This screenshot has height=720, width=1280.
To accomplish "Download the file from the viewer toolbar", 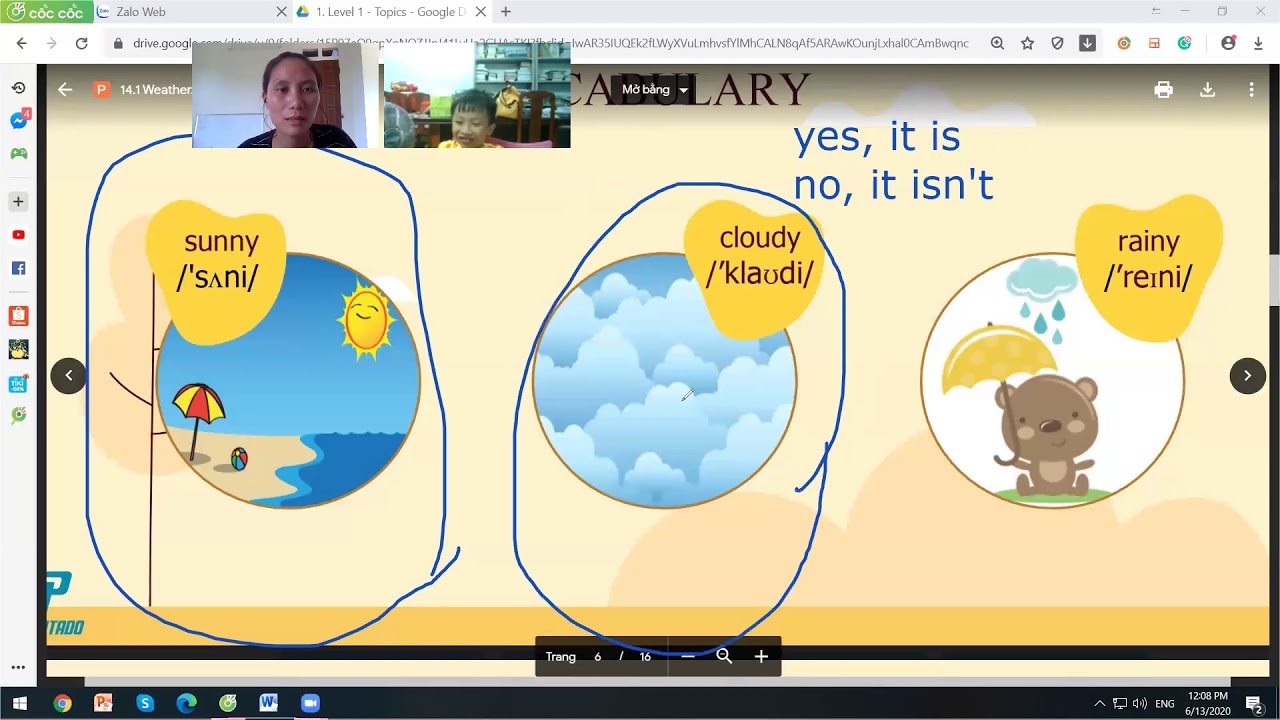I will [x=1207, y=90].
